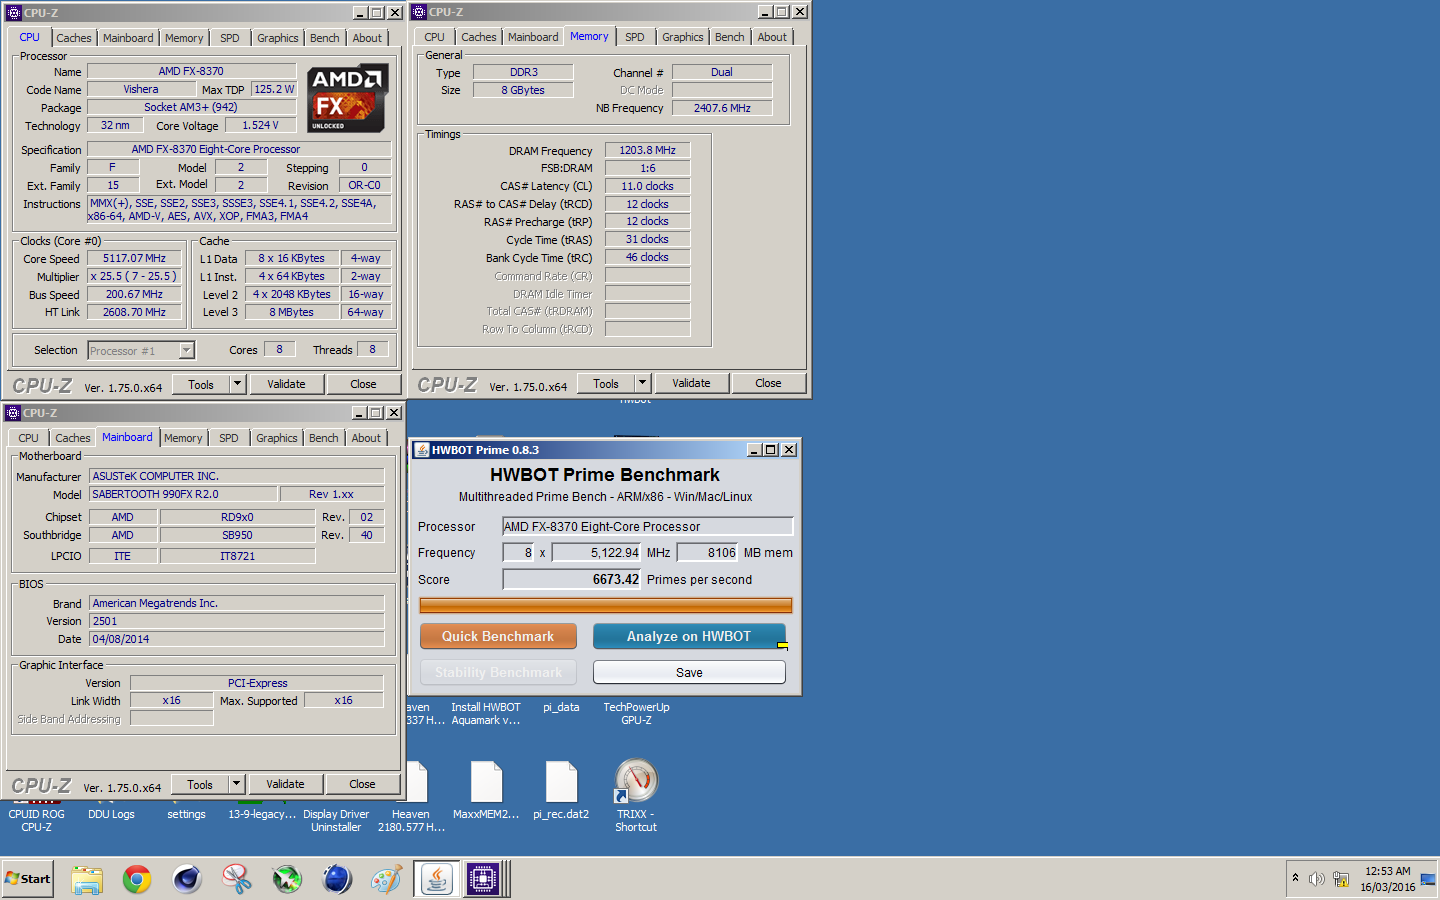Click the blue globe taskbar icon
Screen dimensions: 1440x900
(x=337, y=879)
